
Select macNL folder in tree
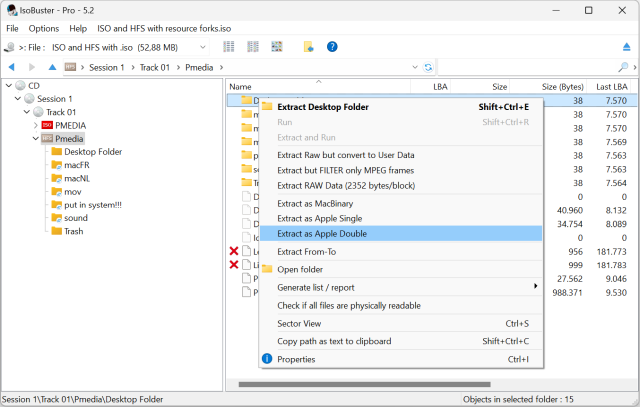(77, 178)
